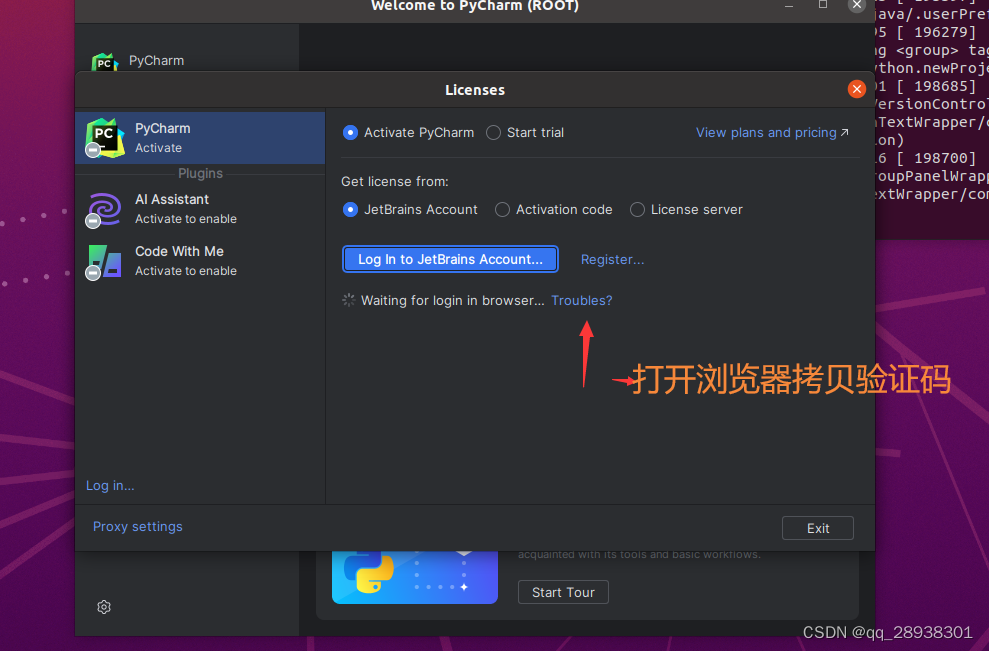
Task: Click the loading spinner beside waiting text
Action: click(348, 300)
